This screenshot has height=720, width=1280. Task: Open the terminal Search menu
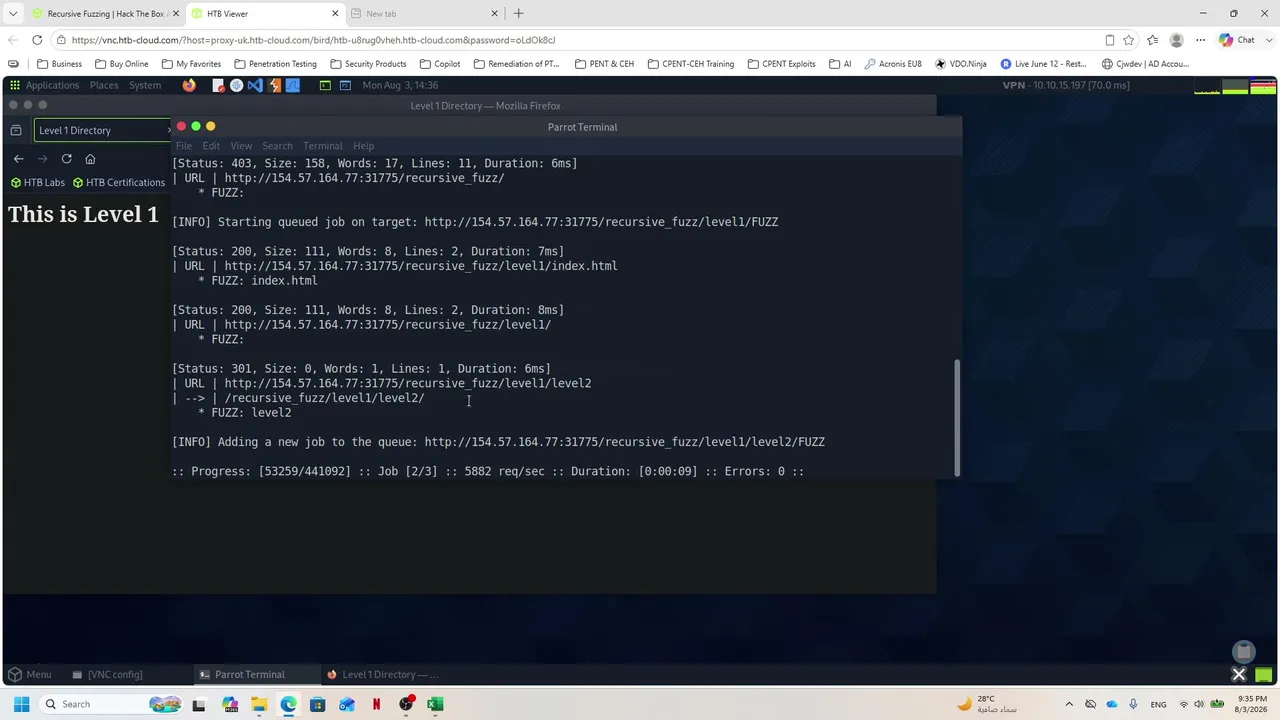[277, 146]
